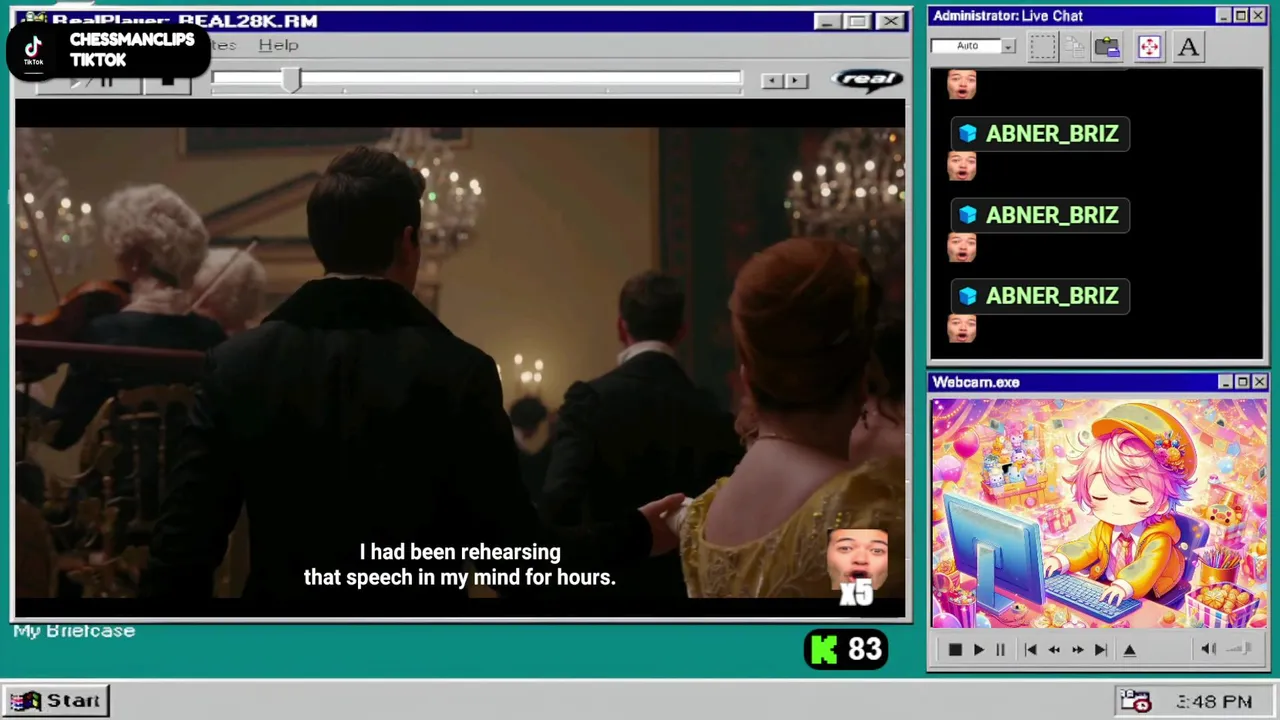Viewport: 1280px width, 720px height.
Task: Open the Auto dropdown in Live Chat
Action: coord(1008,46)
